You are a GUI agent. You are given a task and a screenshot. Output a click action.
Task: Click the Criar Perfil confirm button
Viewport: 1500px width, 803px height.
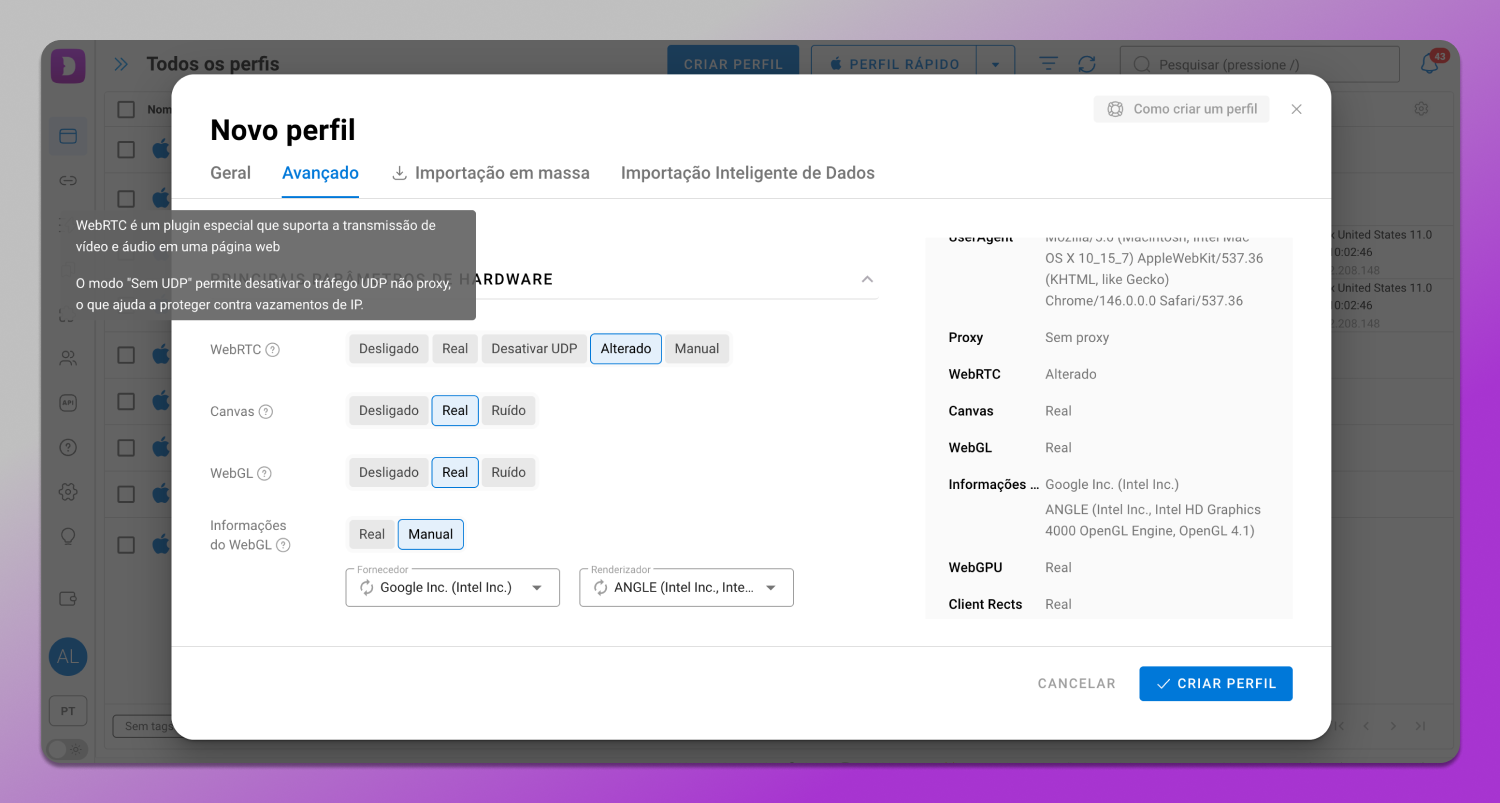(x=1215, y=684)
